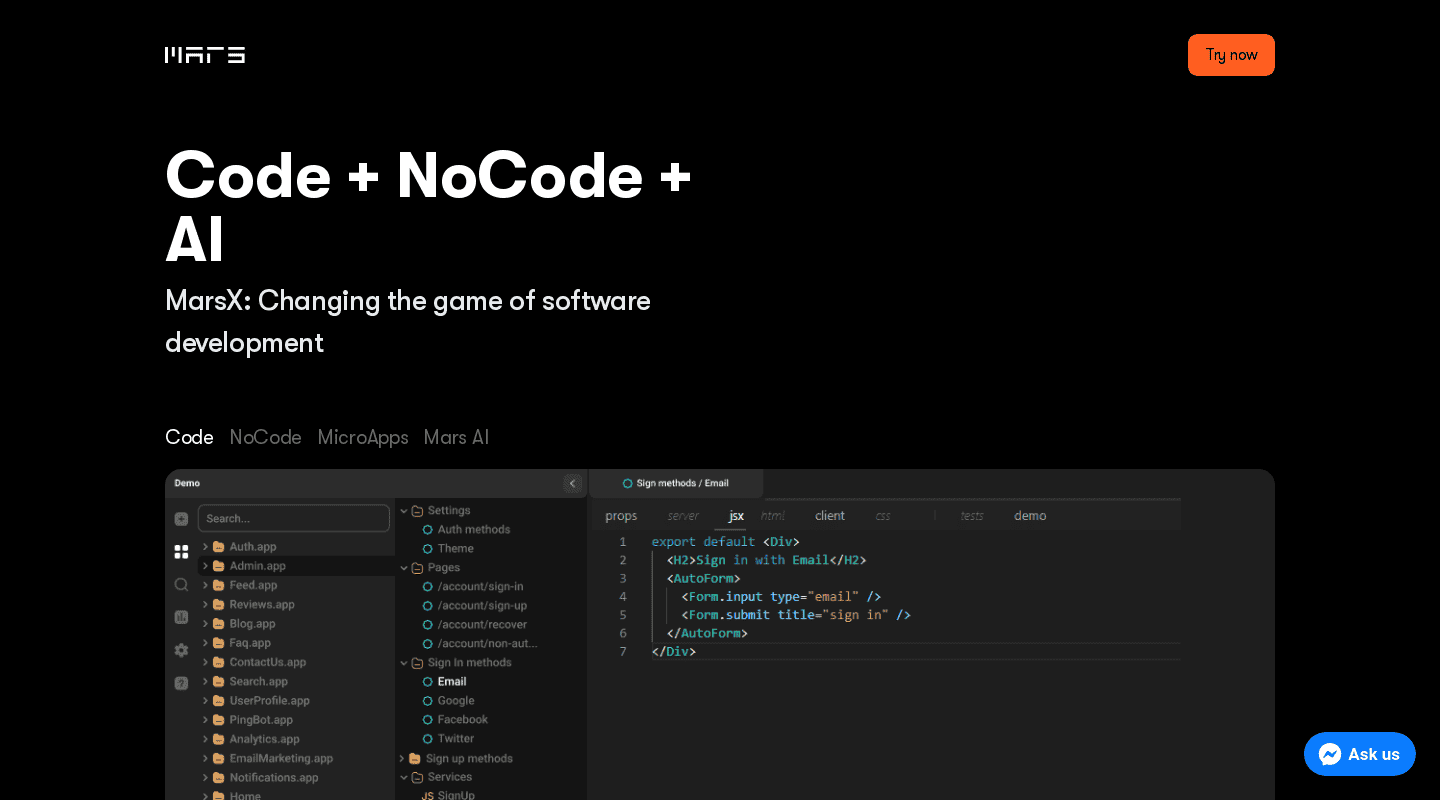1440x800 pixels.
Task: Open the /account/recover page item
Action: point(482,624)
